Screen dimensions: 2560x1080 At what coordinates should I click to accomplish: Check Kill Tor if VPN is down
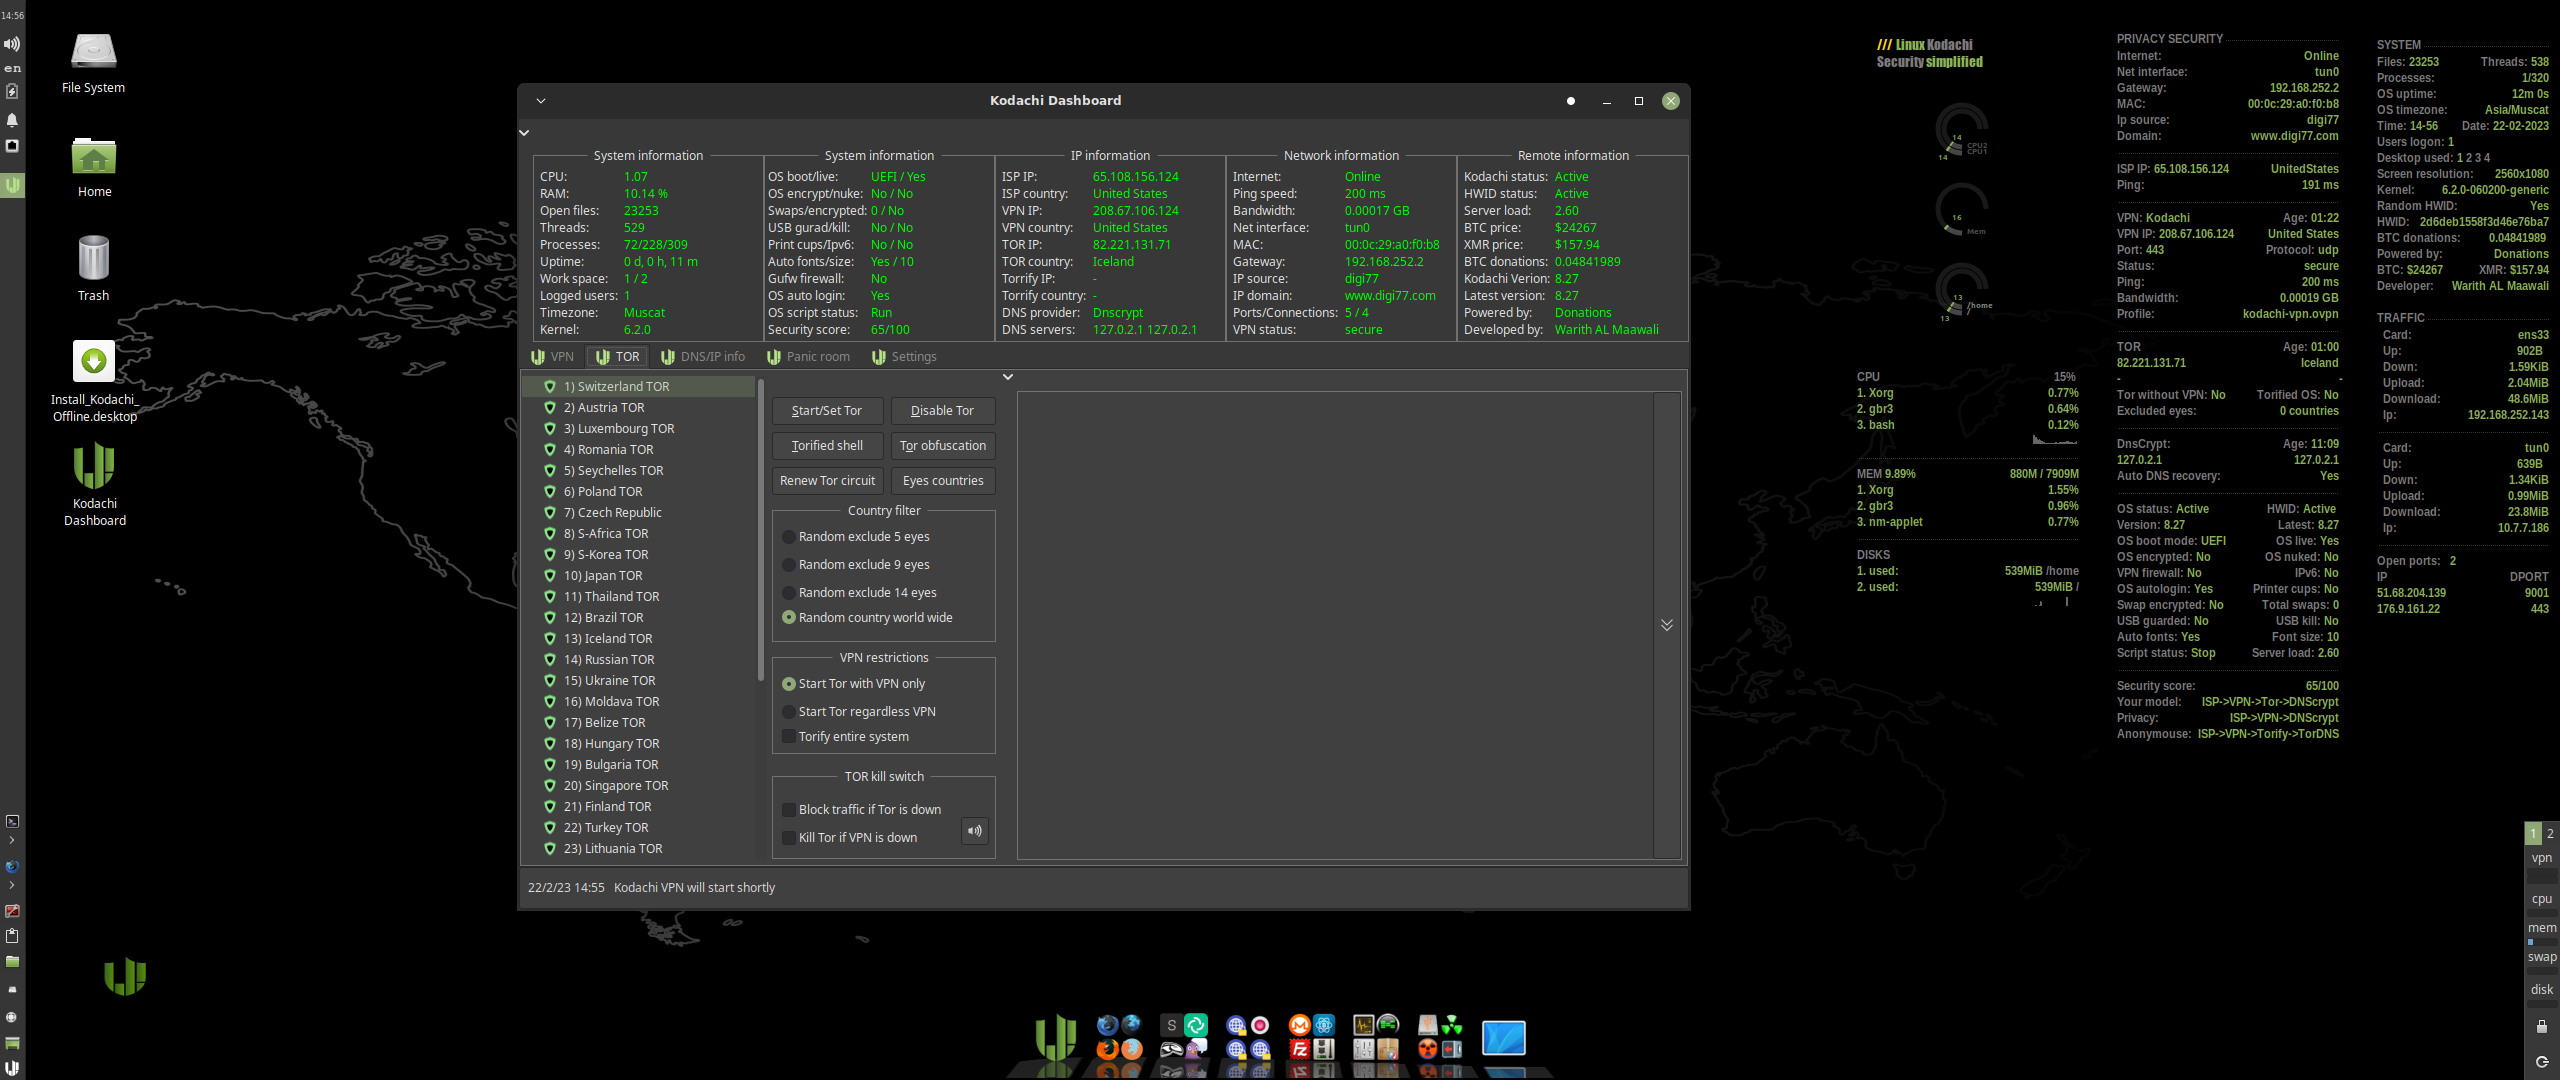tap(850, 838)
